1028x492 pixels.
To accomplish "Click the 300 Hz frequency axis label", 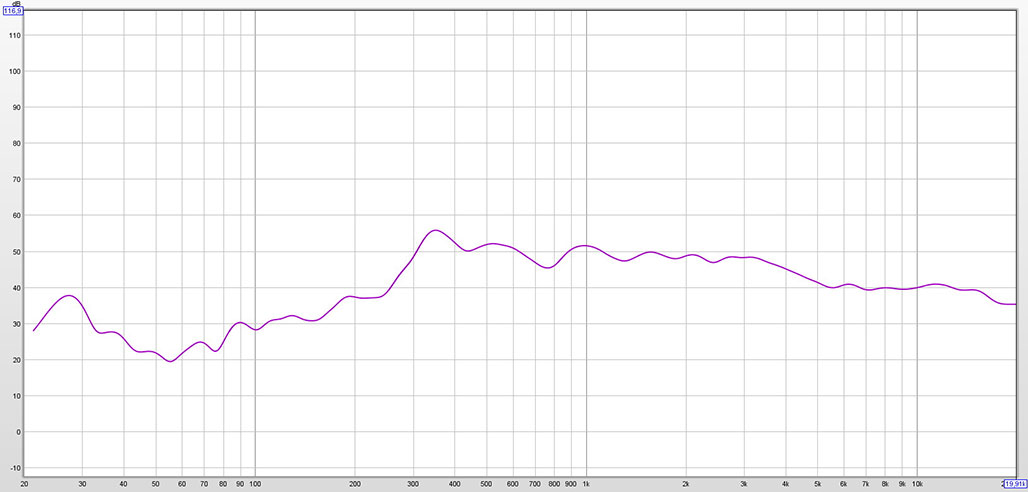I will click(413, 483).
